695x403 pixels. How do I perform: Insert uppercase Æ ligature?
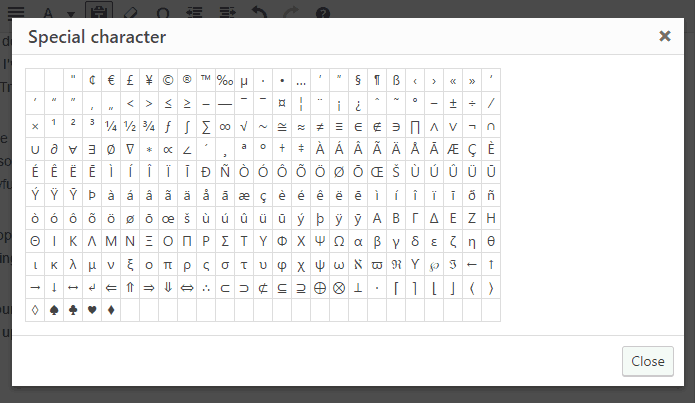(x=453, y=149)
